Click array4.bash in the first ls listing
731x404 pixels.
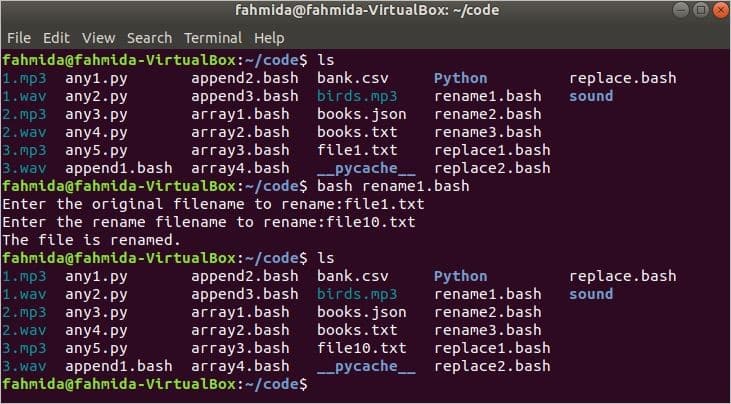tap(240, 168)
